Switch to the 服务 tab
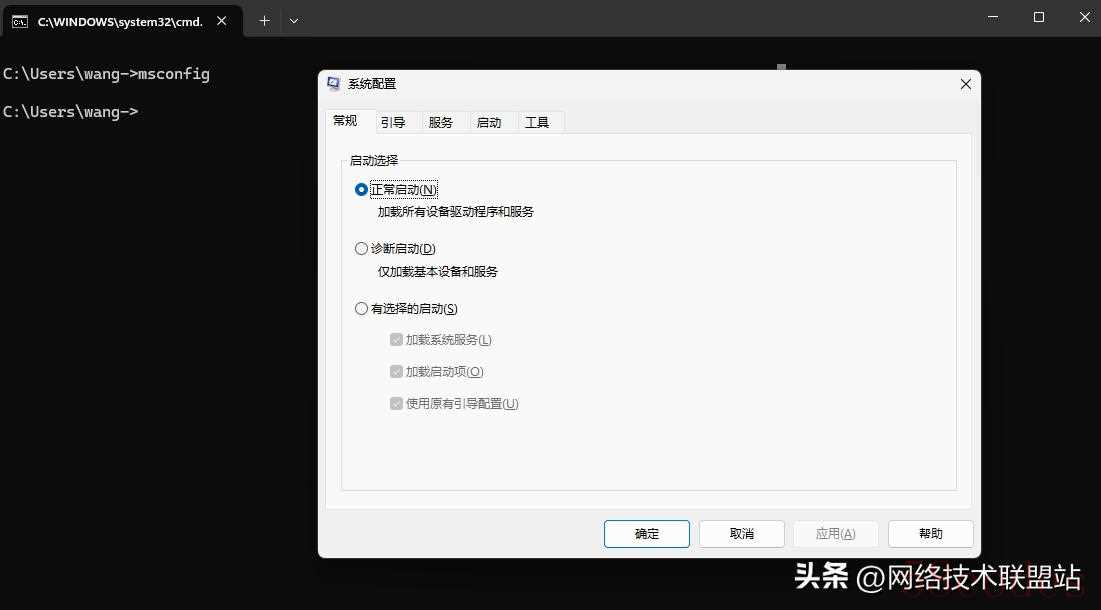This screenshot has width=1101, height=610. (441, 122)
